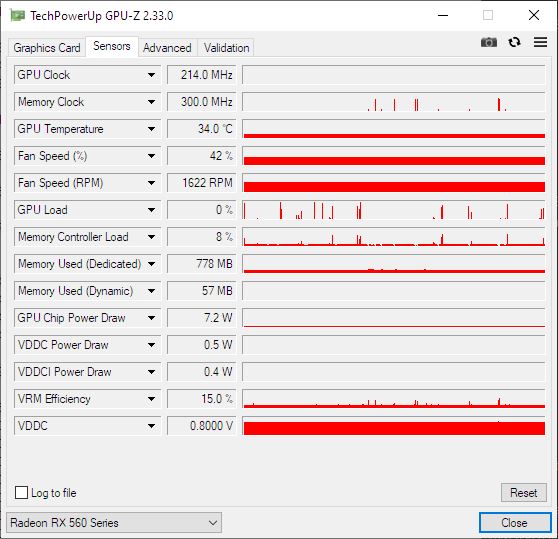This screenshot has width=558, height=539.
Task: Click the Memory Used (Dedicated) history graph
Action: 394,264
